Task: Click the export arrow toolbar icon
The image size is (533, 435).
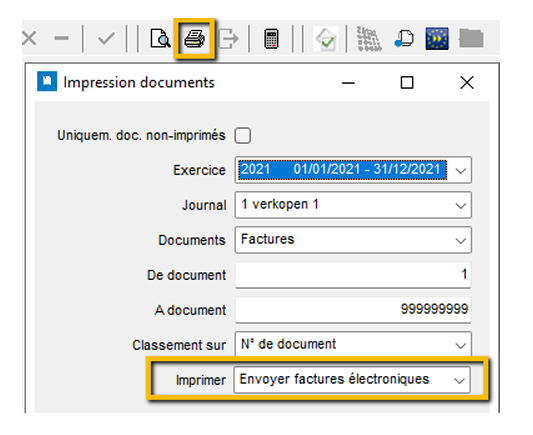Action: tap(228, 39)
